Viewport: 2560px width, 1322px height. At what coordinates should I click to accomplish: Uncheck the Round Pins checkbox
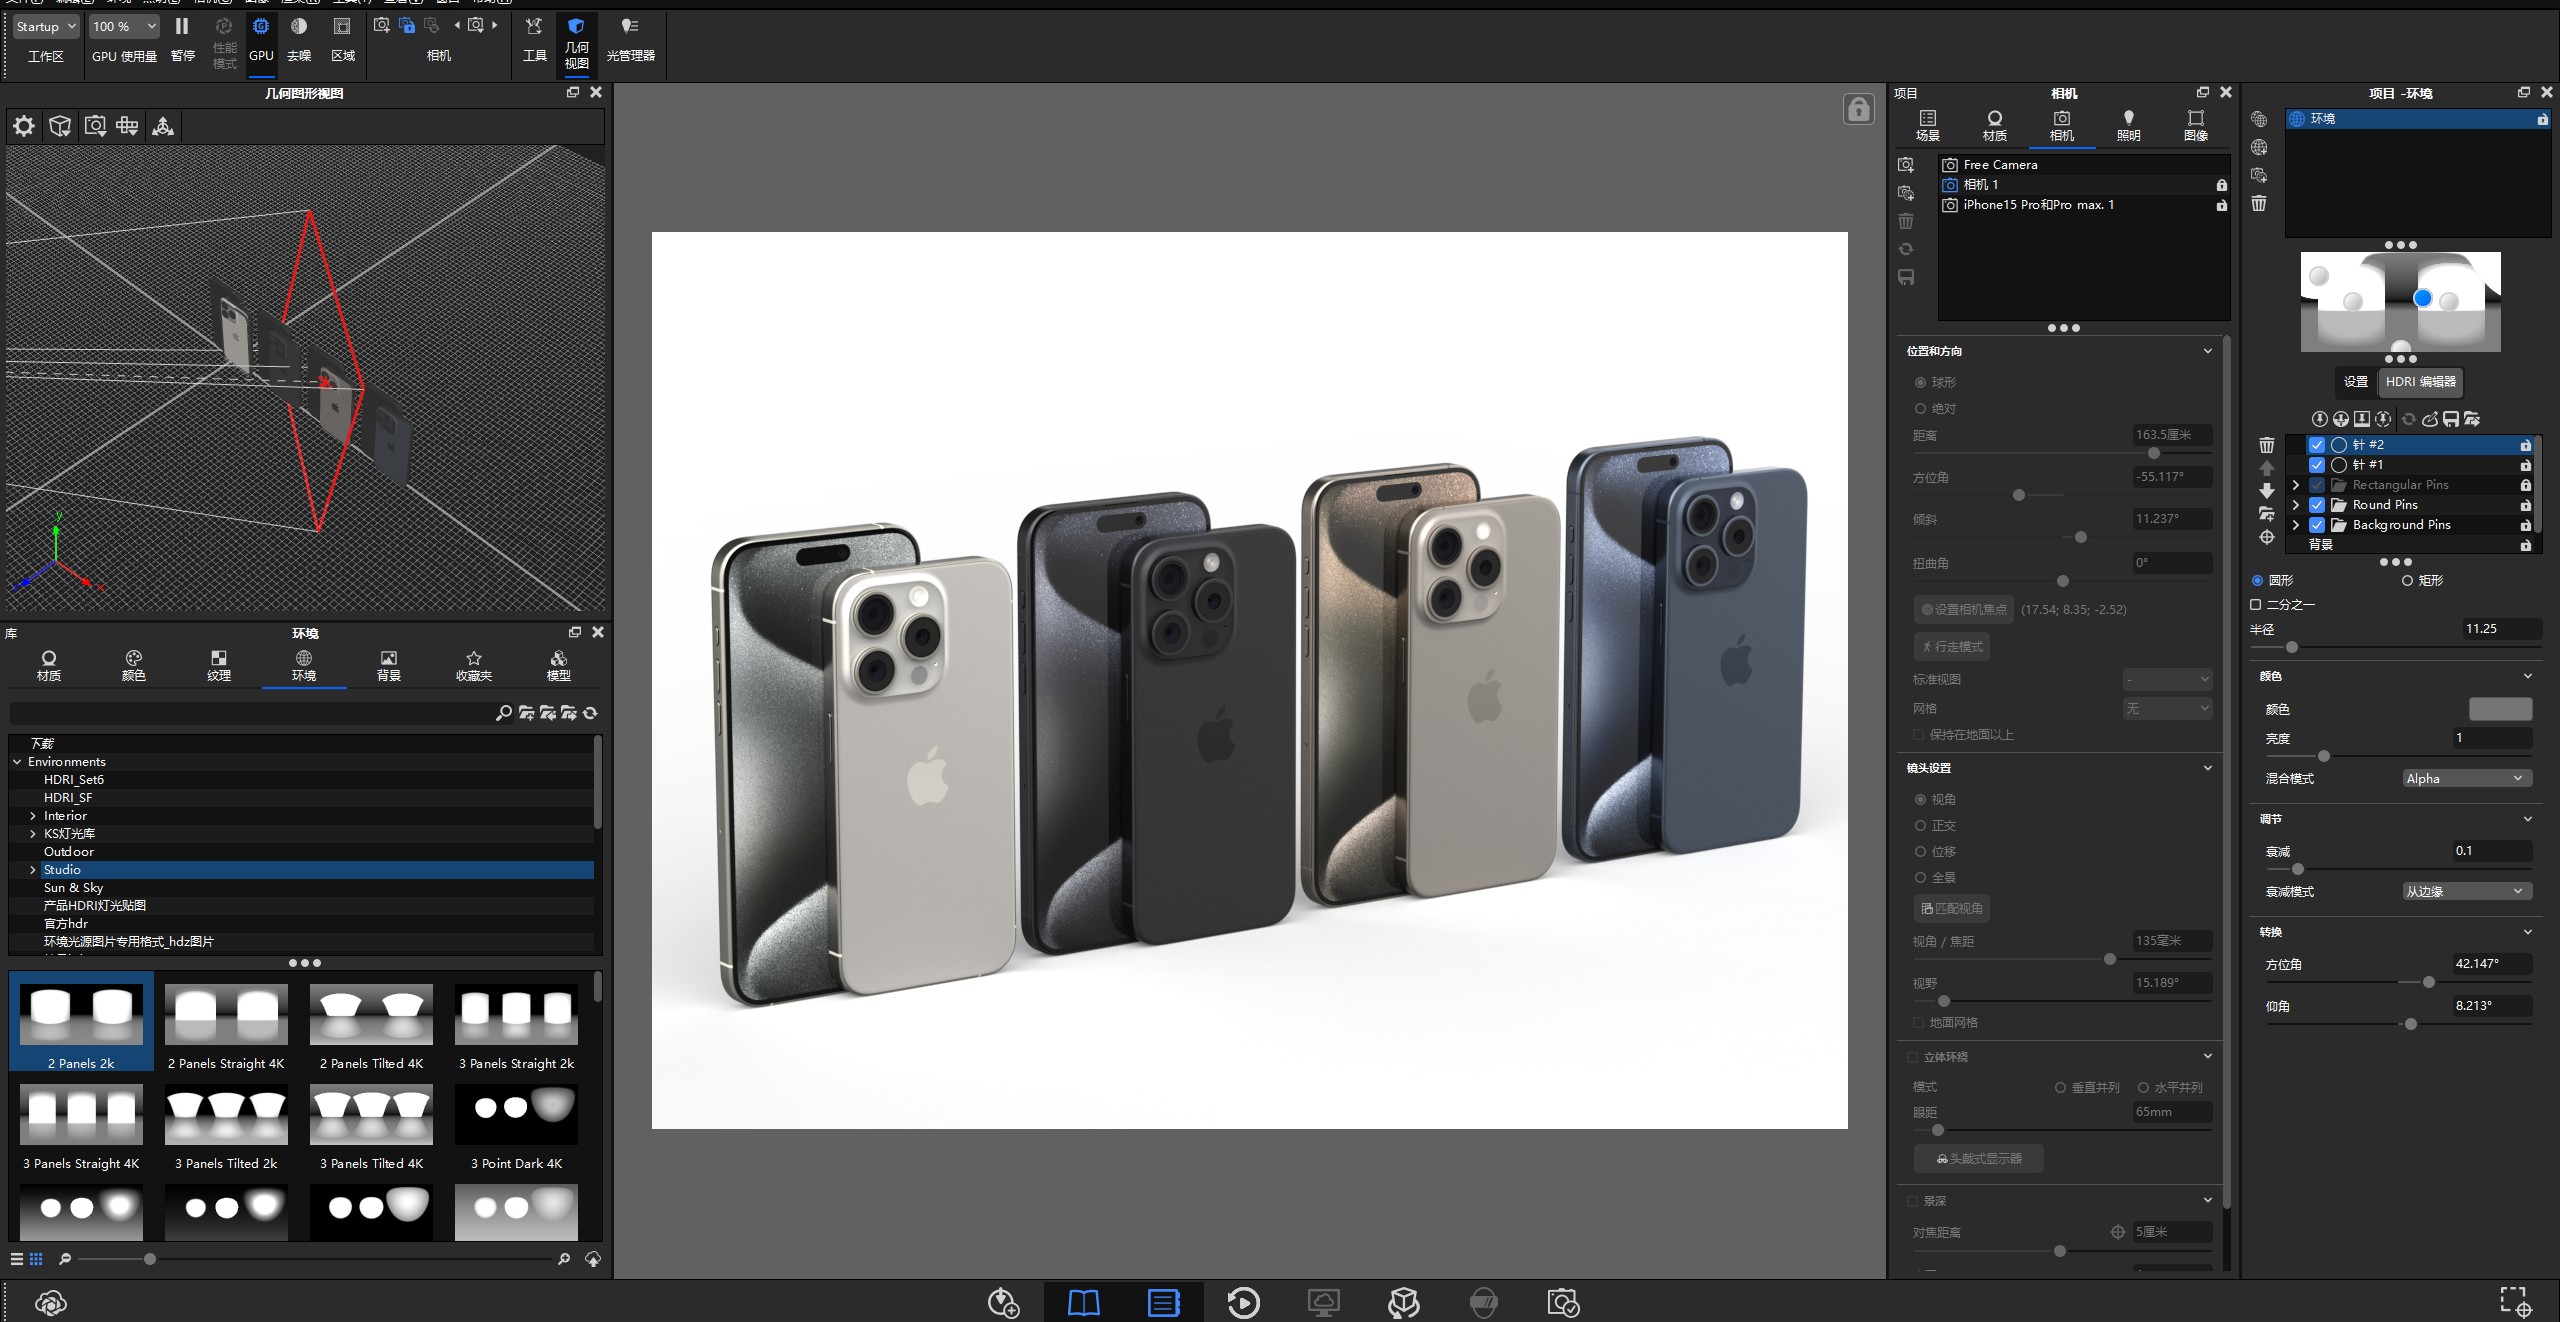click(2316, 505)
